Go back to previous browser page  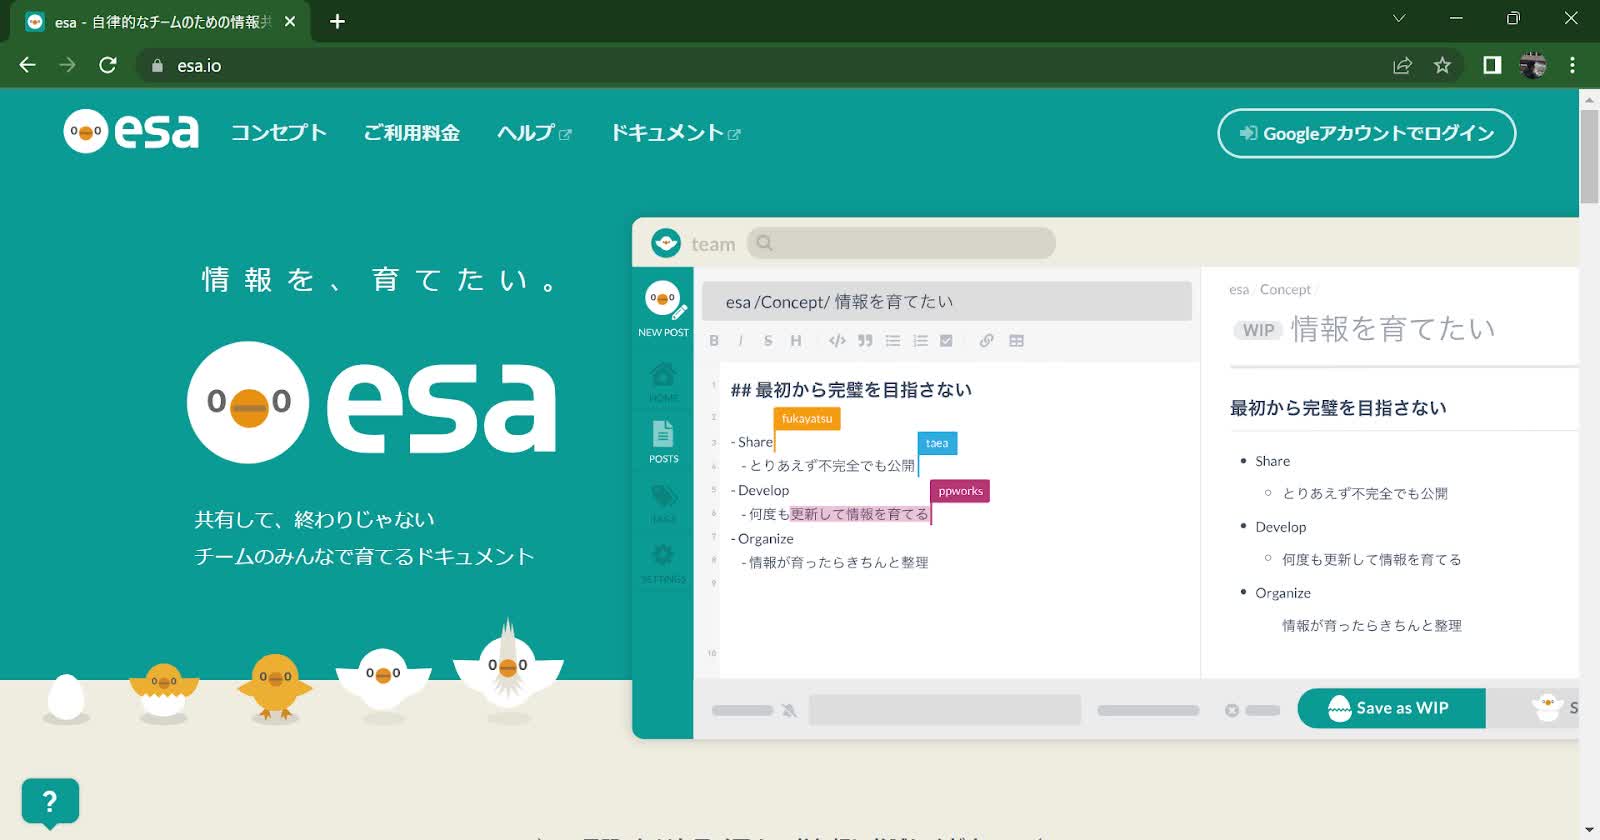tap(27, 65)
